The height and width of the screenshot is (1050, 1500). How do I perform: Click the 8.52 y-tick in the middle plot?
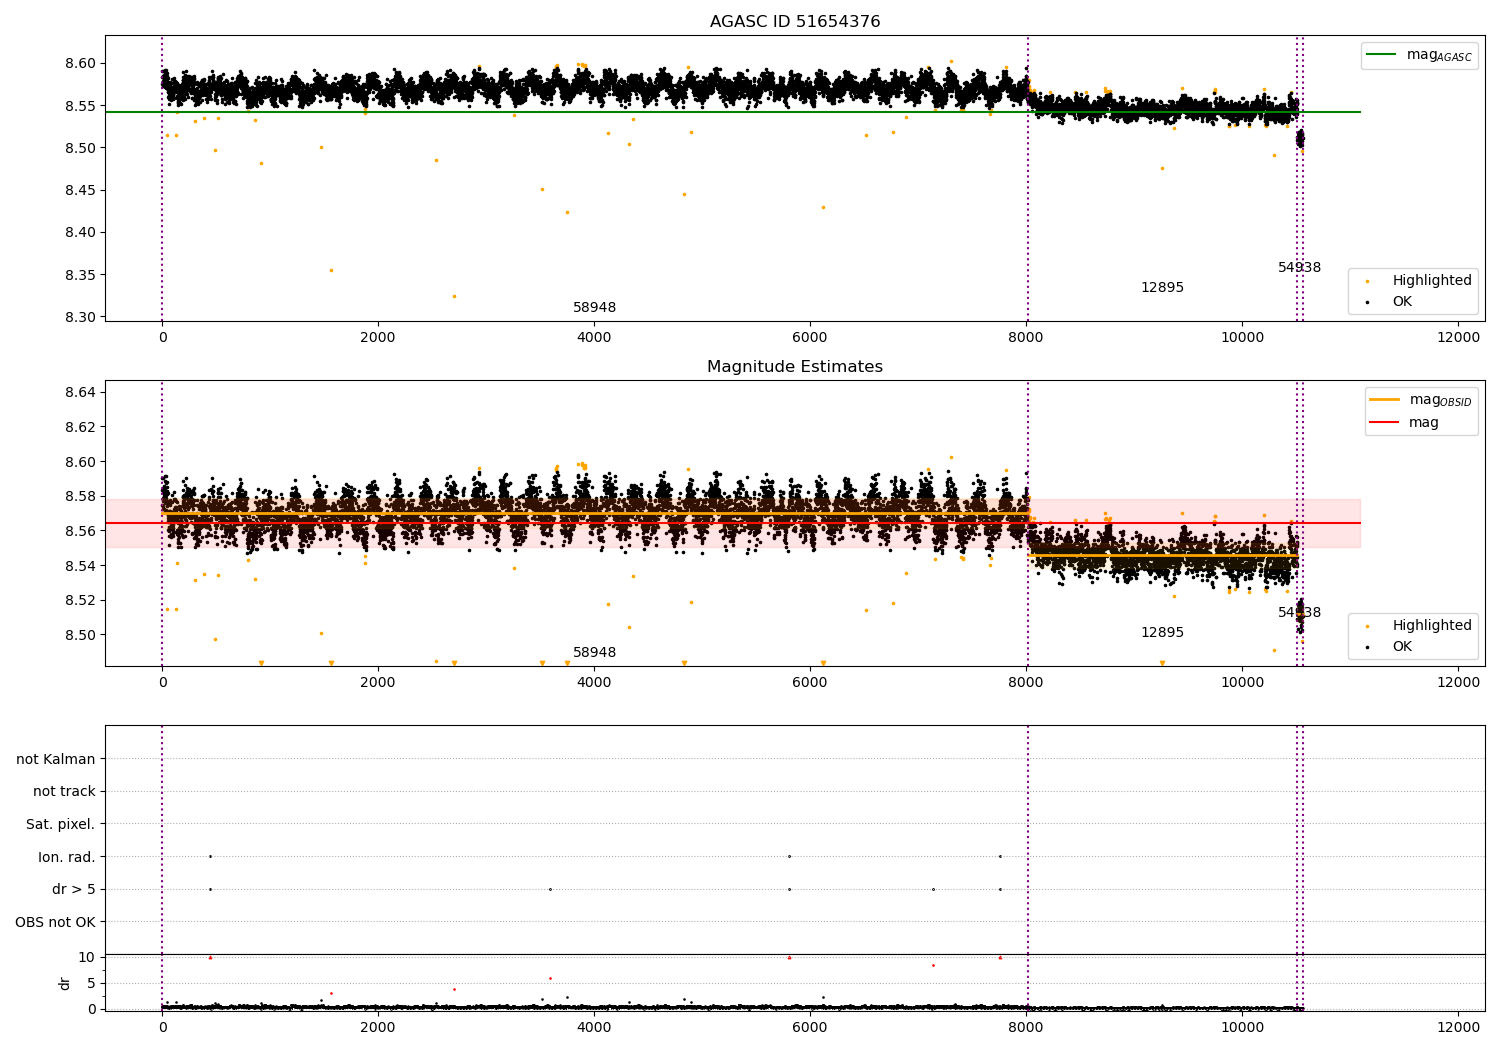[80, 600]
